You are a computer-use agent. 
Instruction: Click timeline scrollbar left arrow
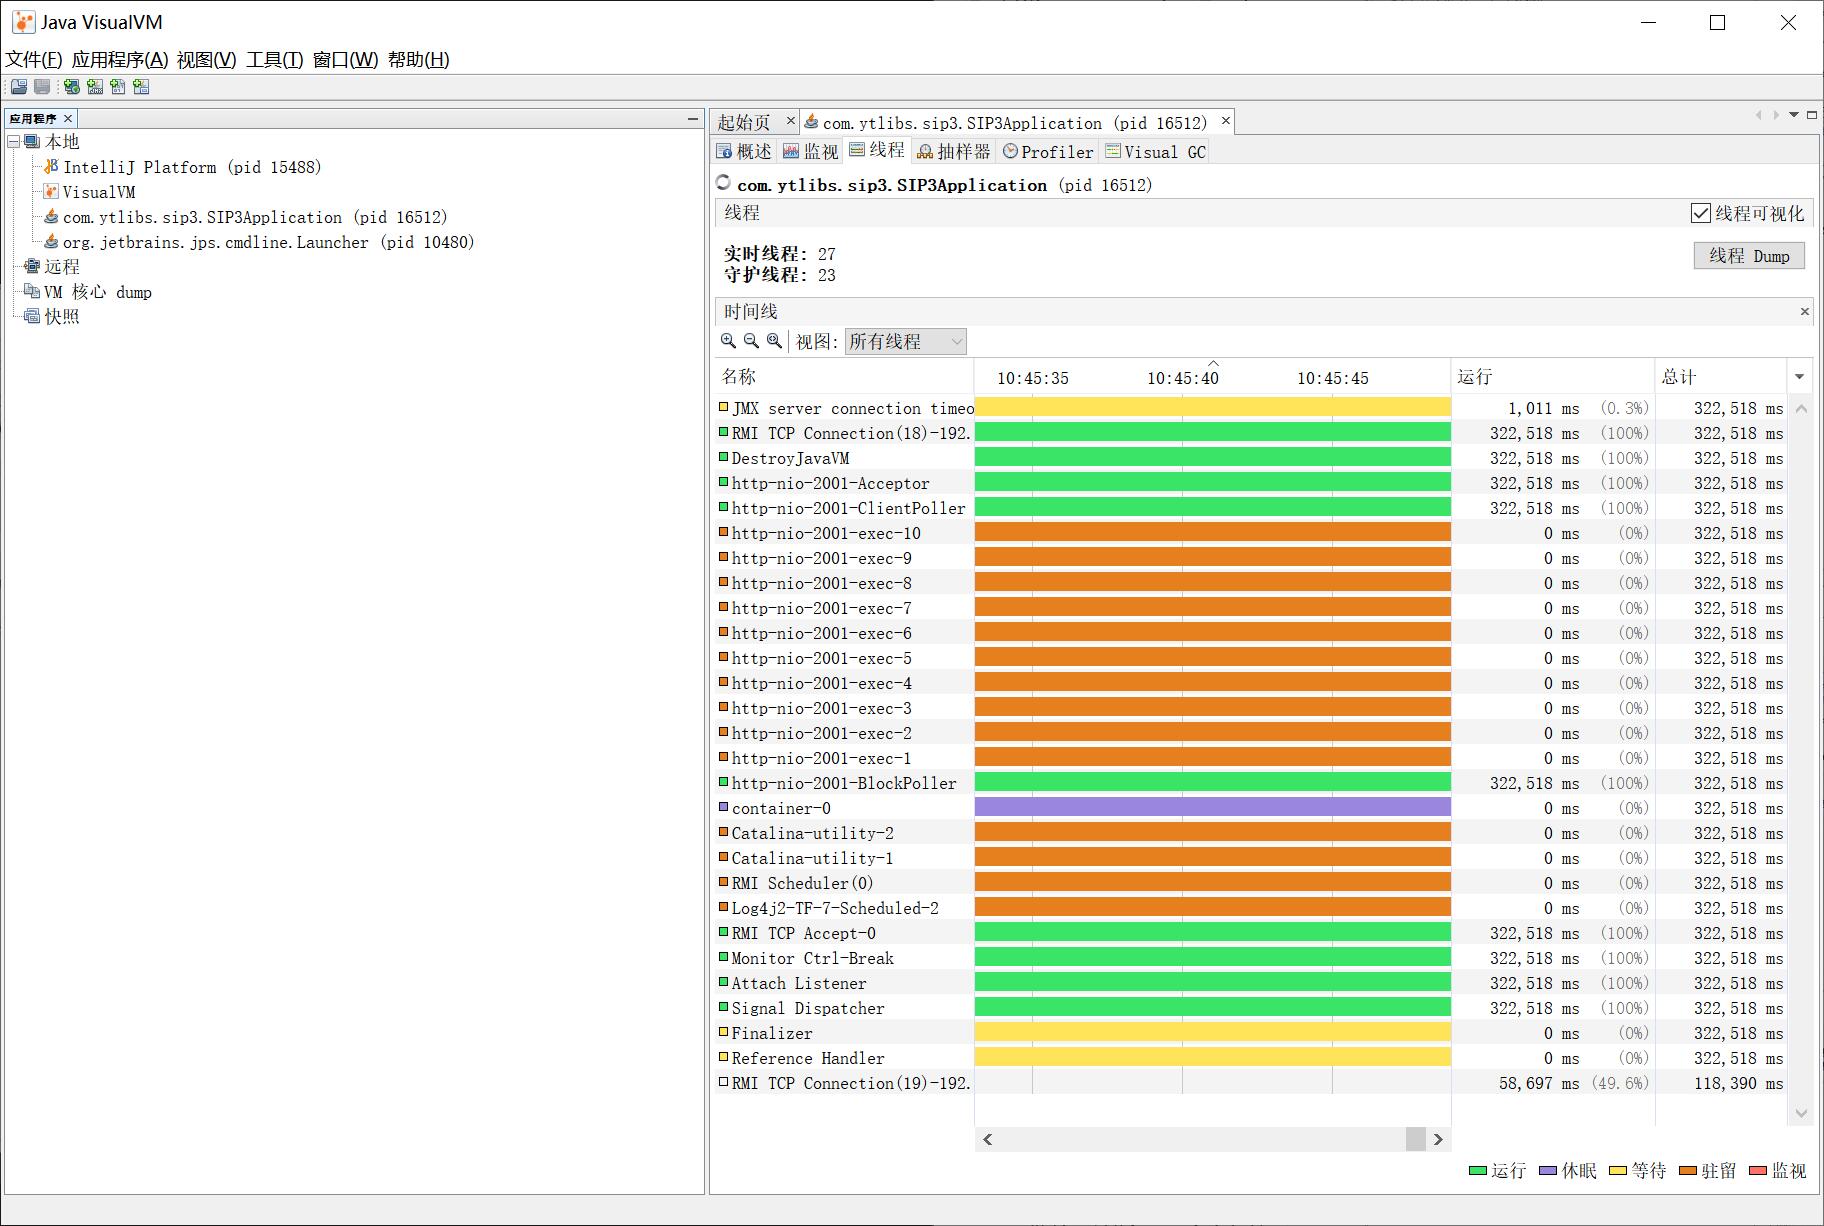(987, 1139)
